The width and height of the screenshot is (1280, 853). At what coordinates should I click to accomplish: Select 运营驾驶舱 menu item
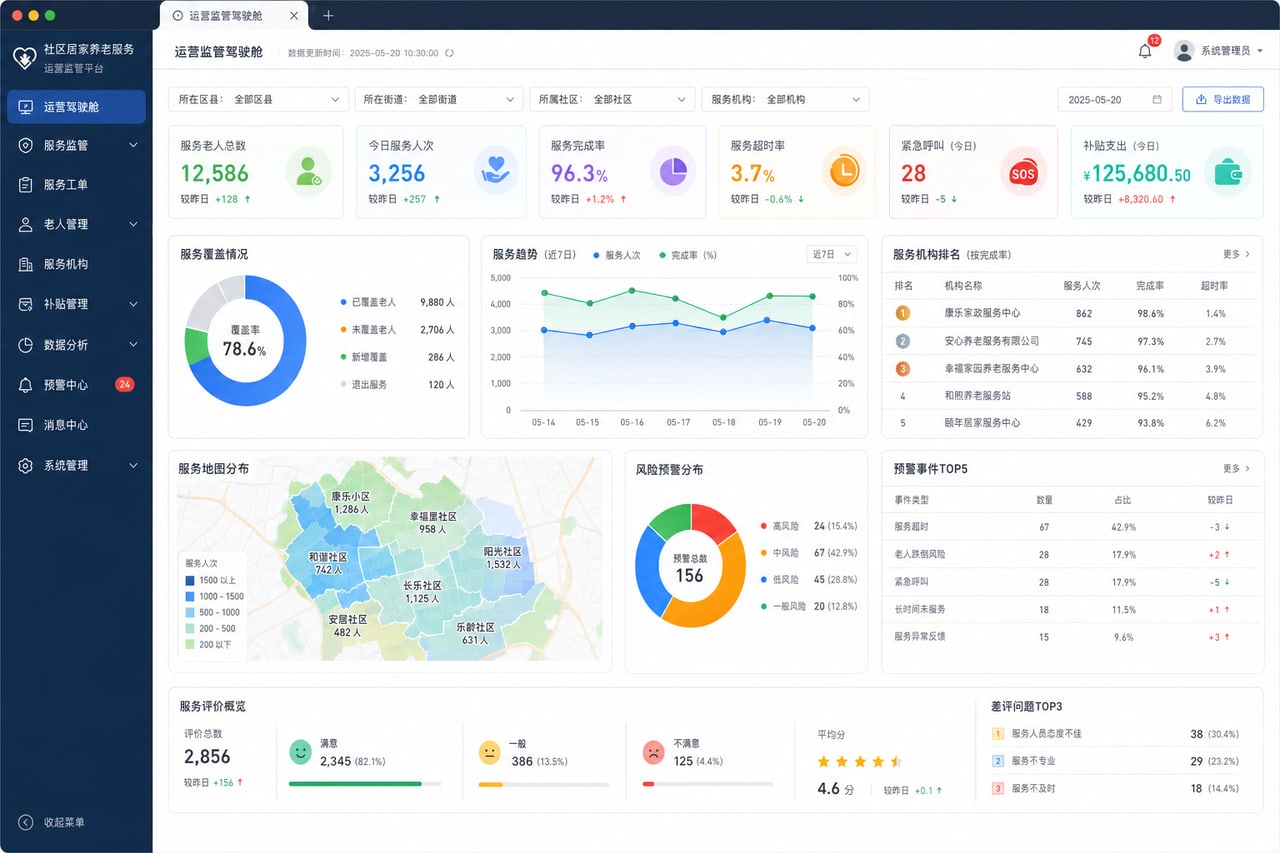[76, 107]
